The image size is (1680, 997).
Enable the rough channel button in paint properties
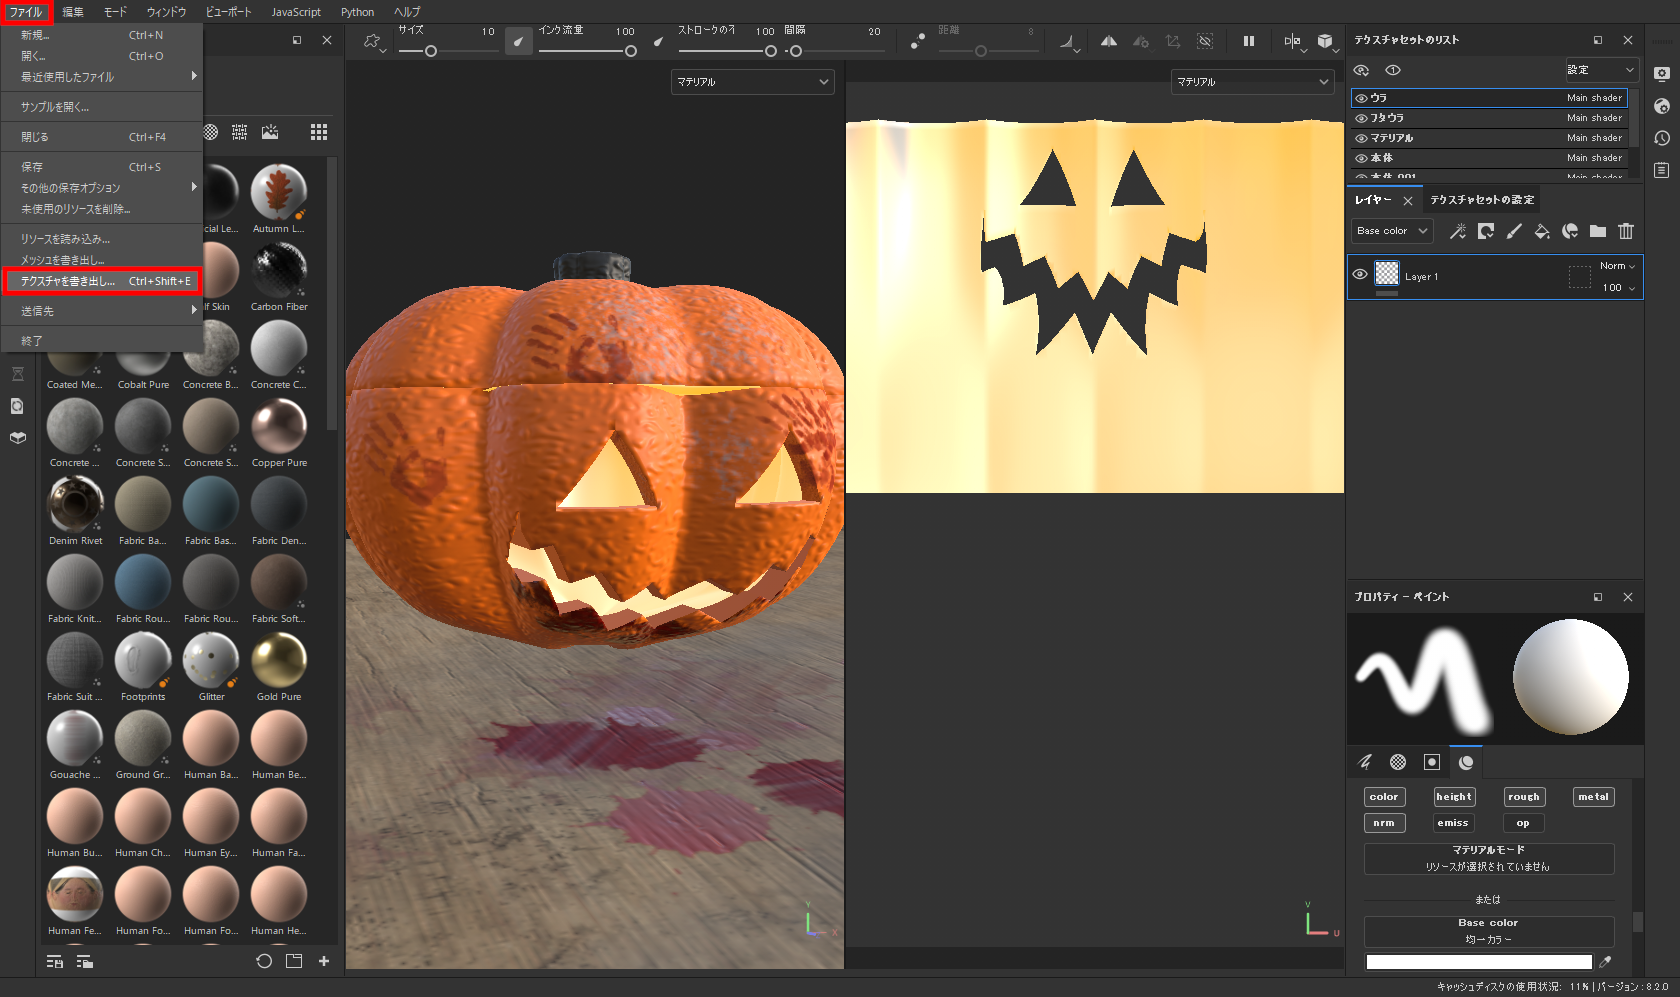click(1523, 796)
